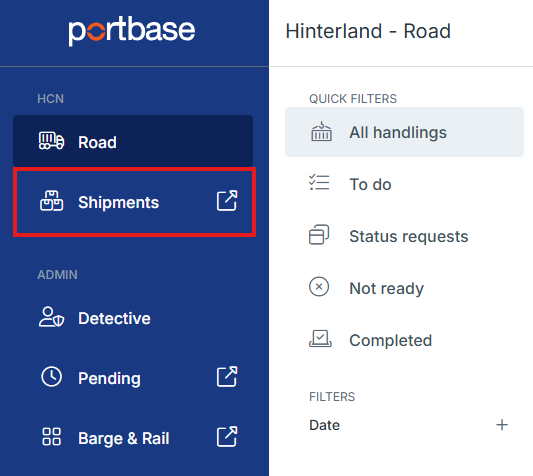Click the Pending clock icon
The height and width of the screenshot is (476, 533).
(x=51, y=377)
